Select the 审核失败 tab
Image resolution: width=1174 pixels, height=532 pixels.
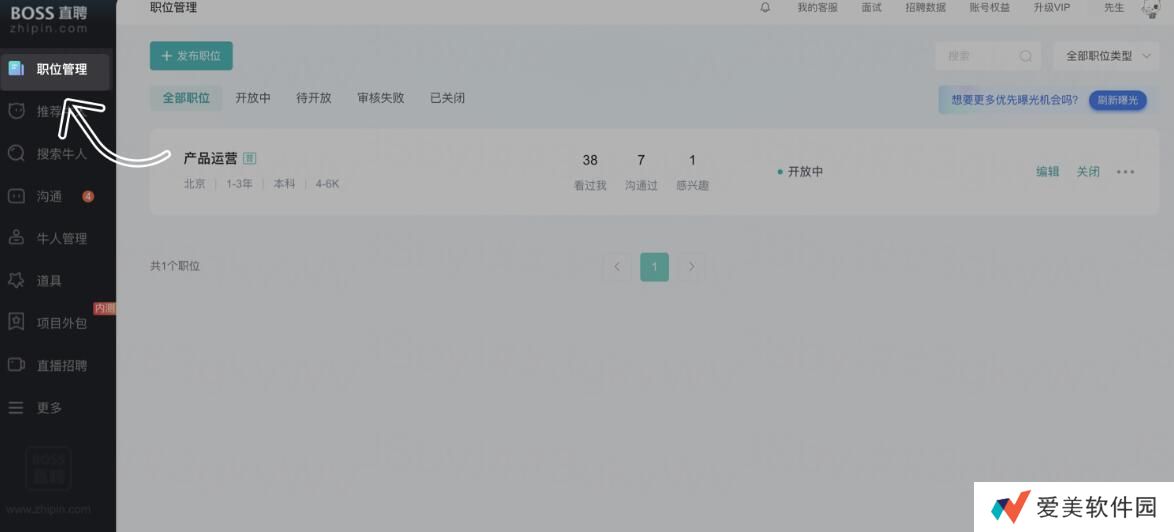(380, 98)
